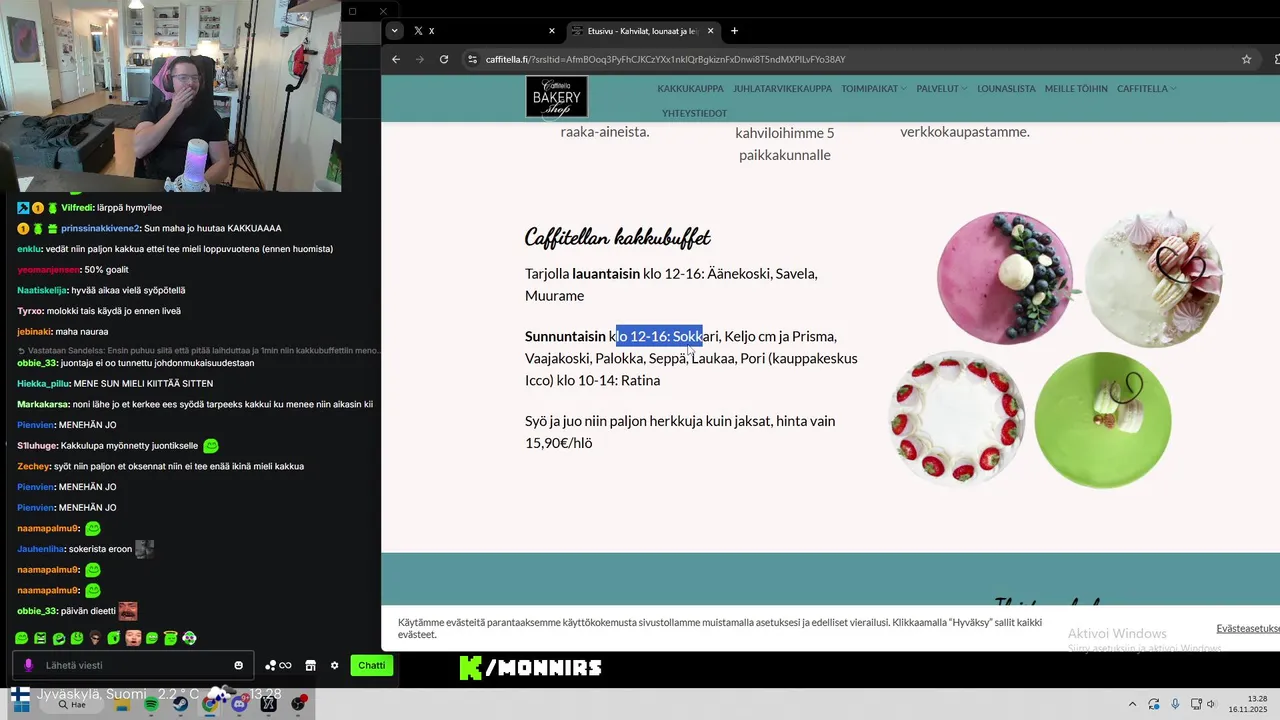Click the purple microphone icon in chat input
Image resolution: width=1280 pixels, height=720 pixels.
pos(28,665)
